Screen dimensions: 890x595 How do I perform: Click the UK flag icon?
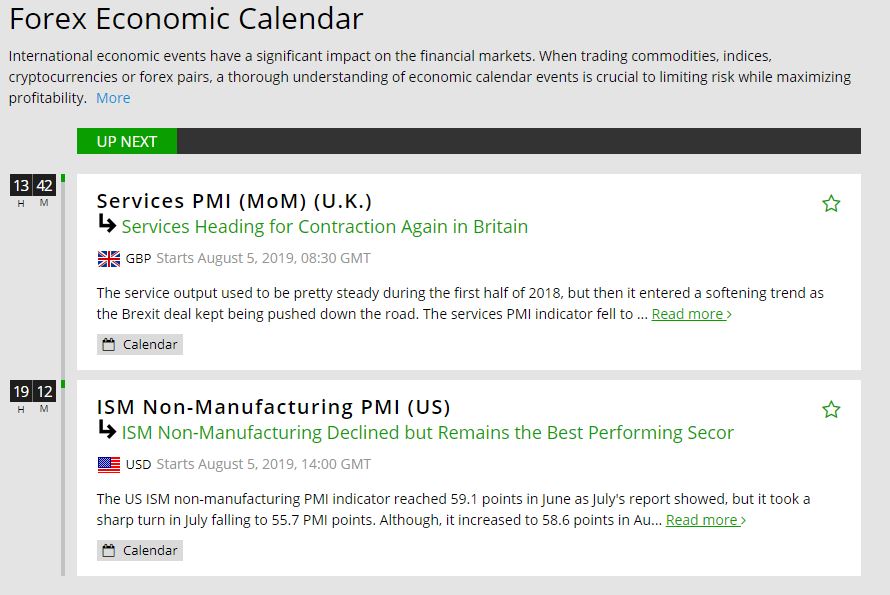(109, 259)
